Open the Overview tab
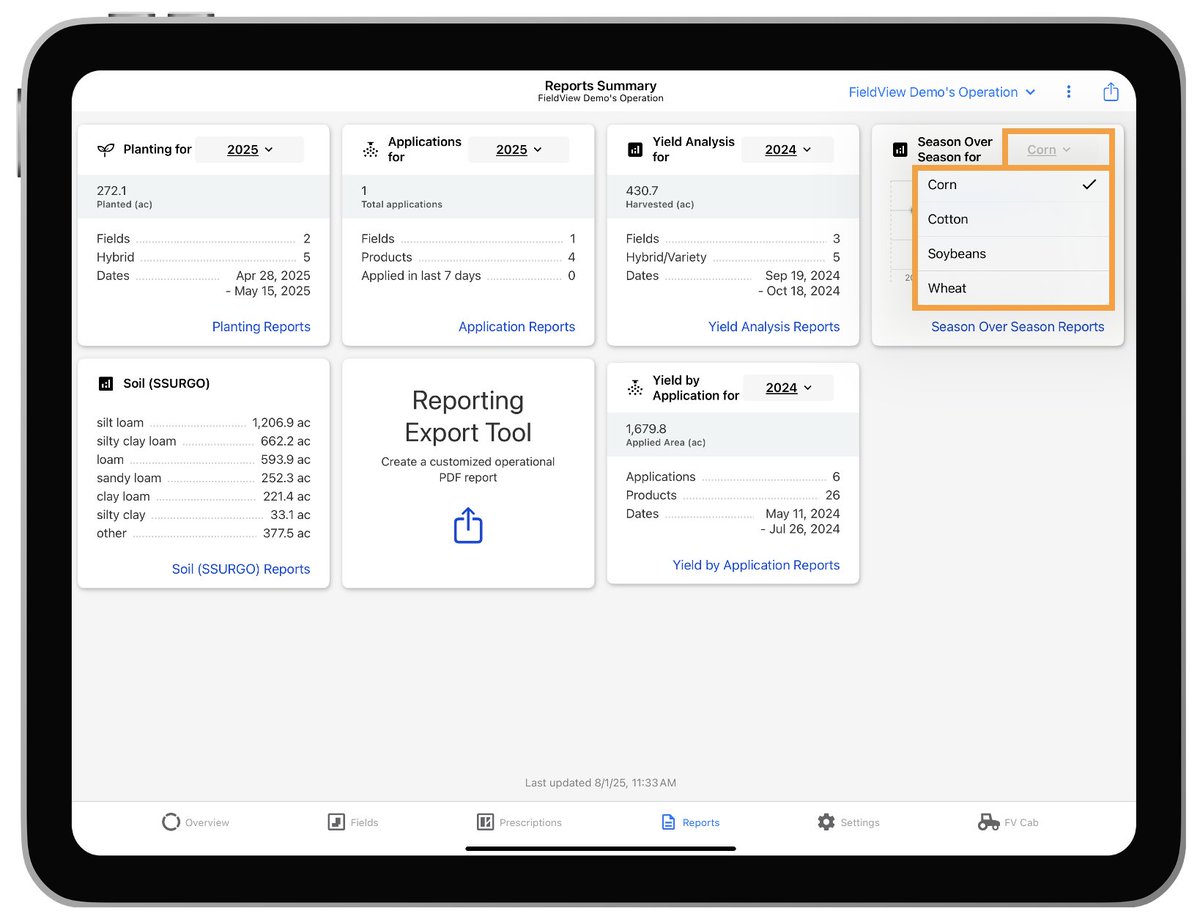The image size is (1200, 922). point(196,822)
